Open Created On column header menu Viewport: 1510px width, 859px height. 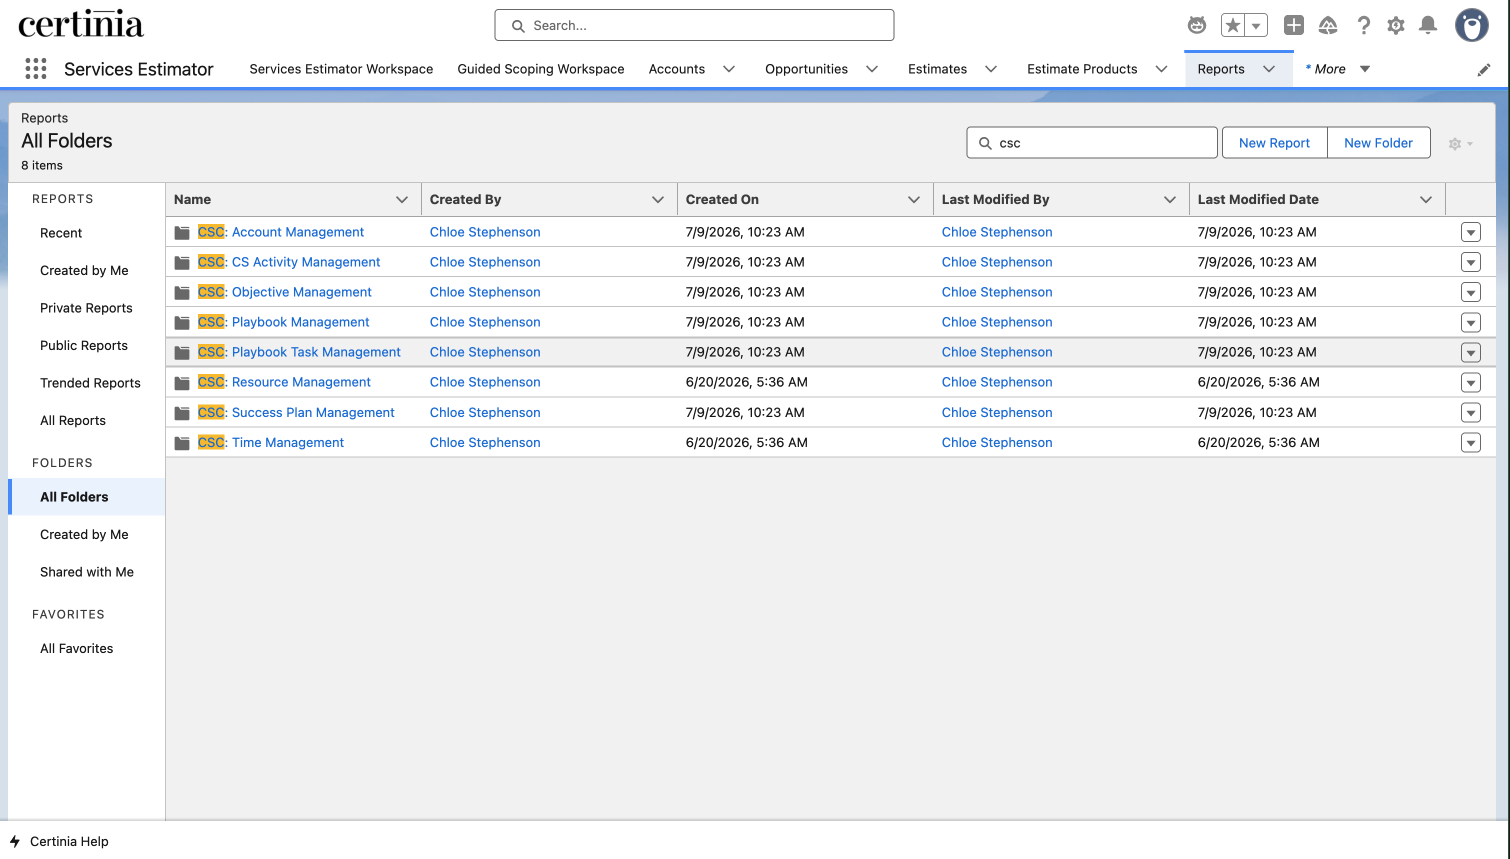(914, 199)
